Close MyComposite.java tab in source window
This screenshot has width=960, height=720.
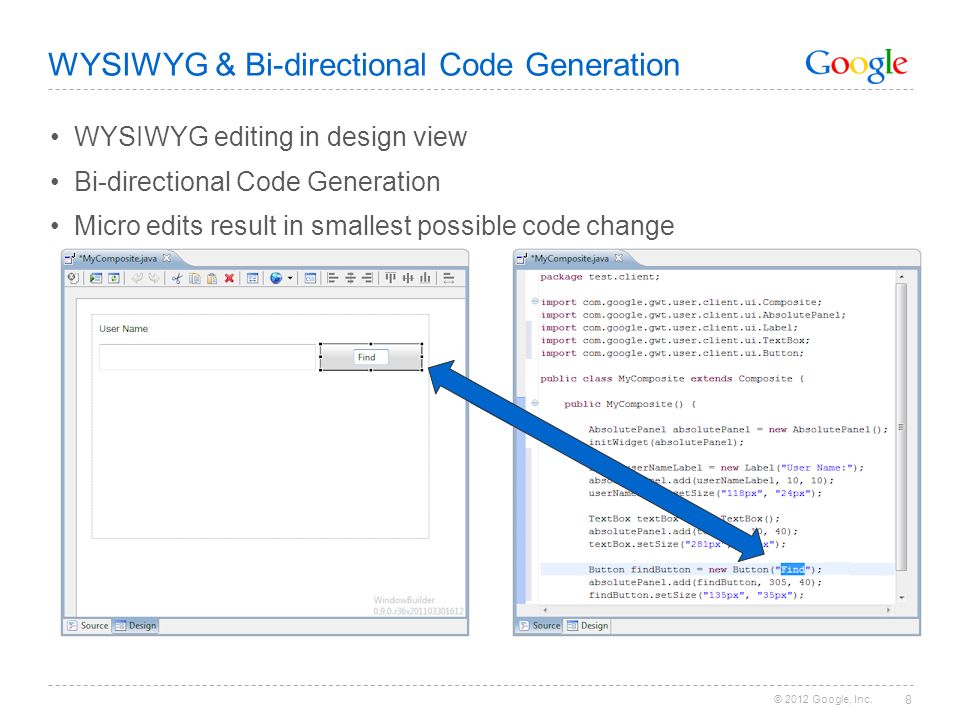(618, 258)
